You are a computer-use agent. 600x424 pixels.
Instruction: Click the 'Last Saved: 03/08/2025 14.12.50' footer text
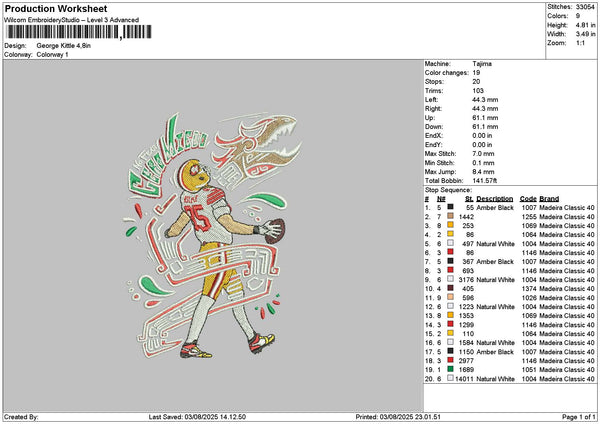click(x=197, y=417)
